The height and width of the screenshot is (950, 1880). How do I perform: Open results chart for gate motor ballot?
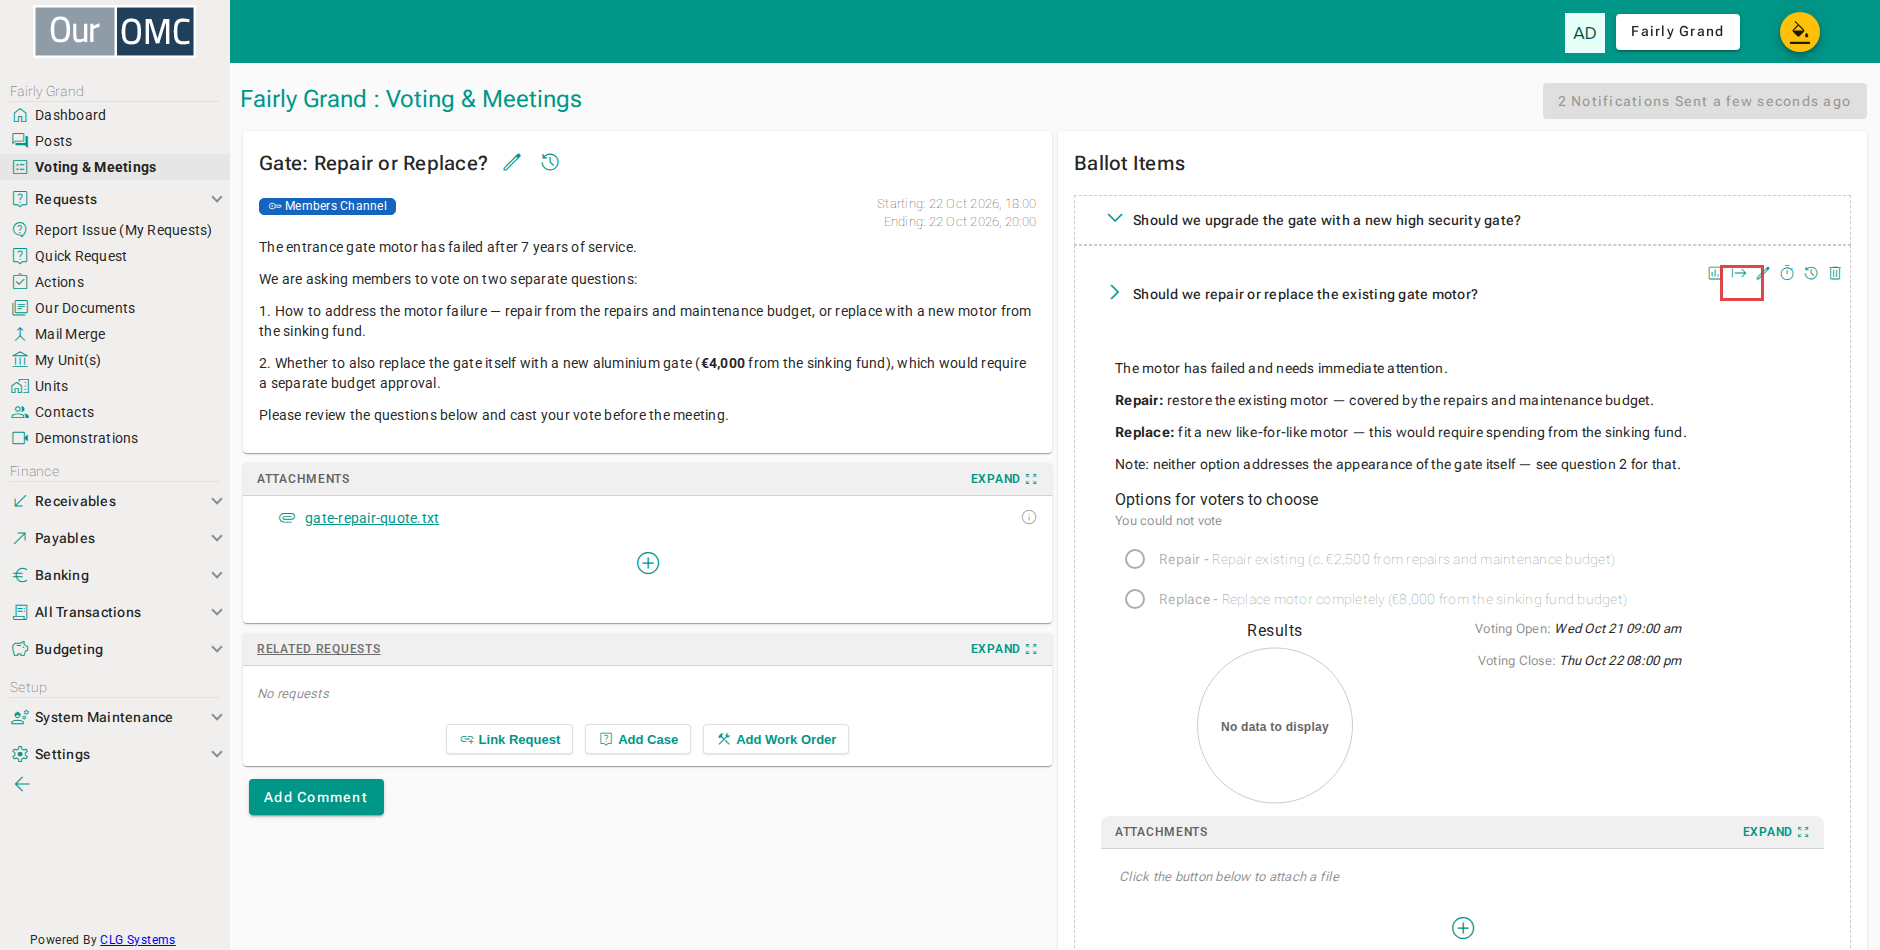click(x=1715, y=273)
